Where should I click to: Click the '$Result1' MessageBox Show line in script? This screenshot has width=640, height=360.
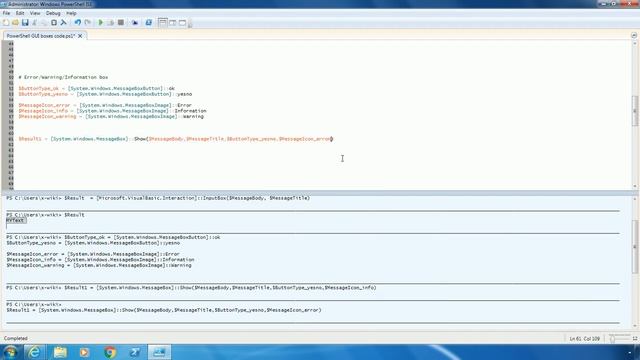pos(176,139)
